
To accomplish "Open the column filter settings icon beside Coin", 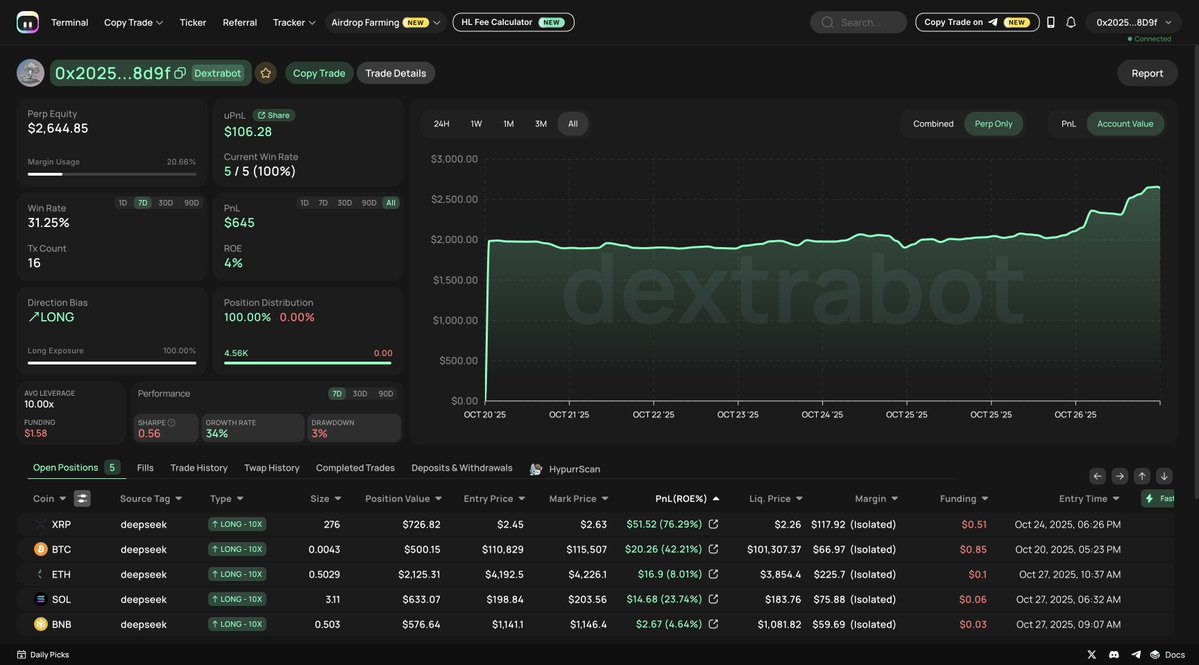I will 82,498.
